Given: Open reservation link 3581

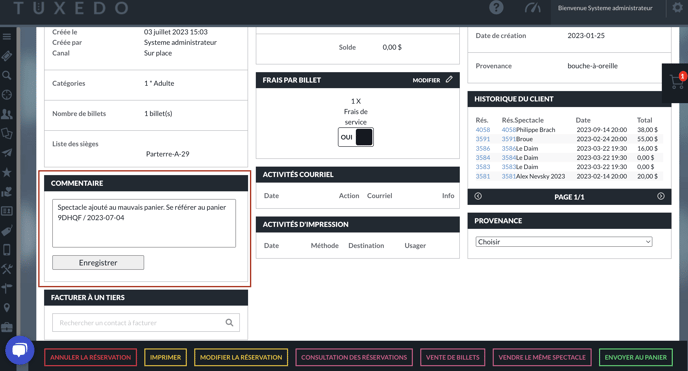Looking at the screenshot, I should coord(483,176).
